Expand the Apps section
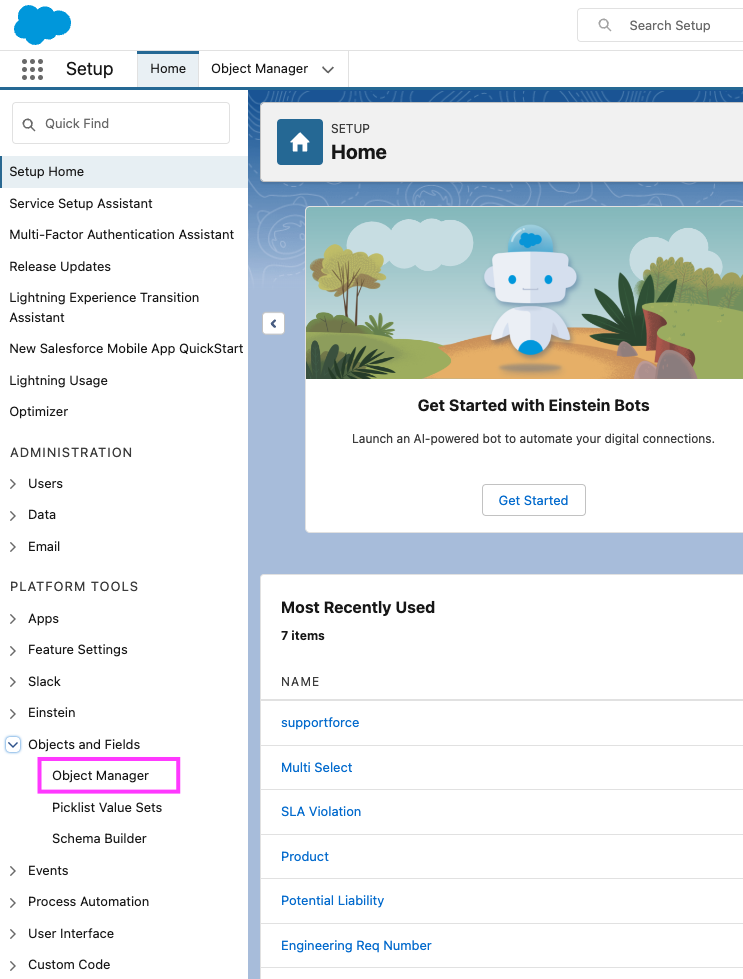Screen dimensions: 743x979 (x=13, y=619)
